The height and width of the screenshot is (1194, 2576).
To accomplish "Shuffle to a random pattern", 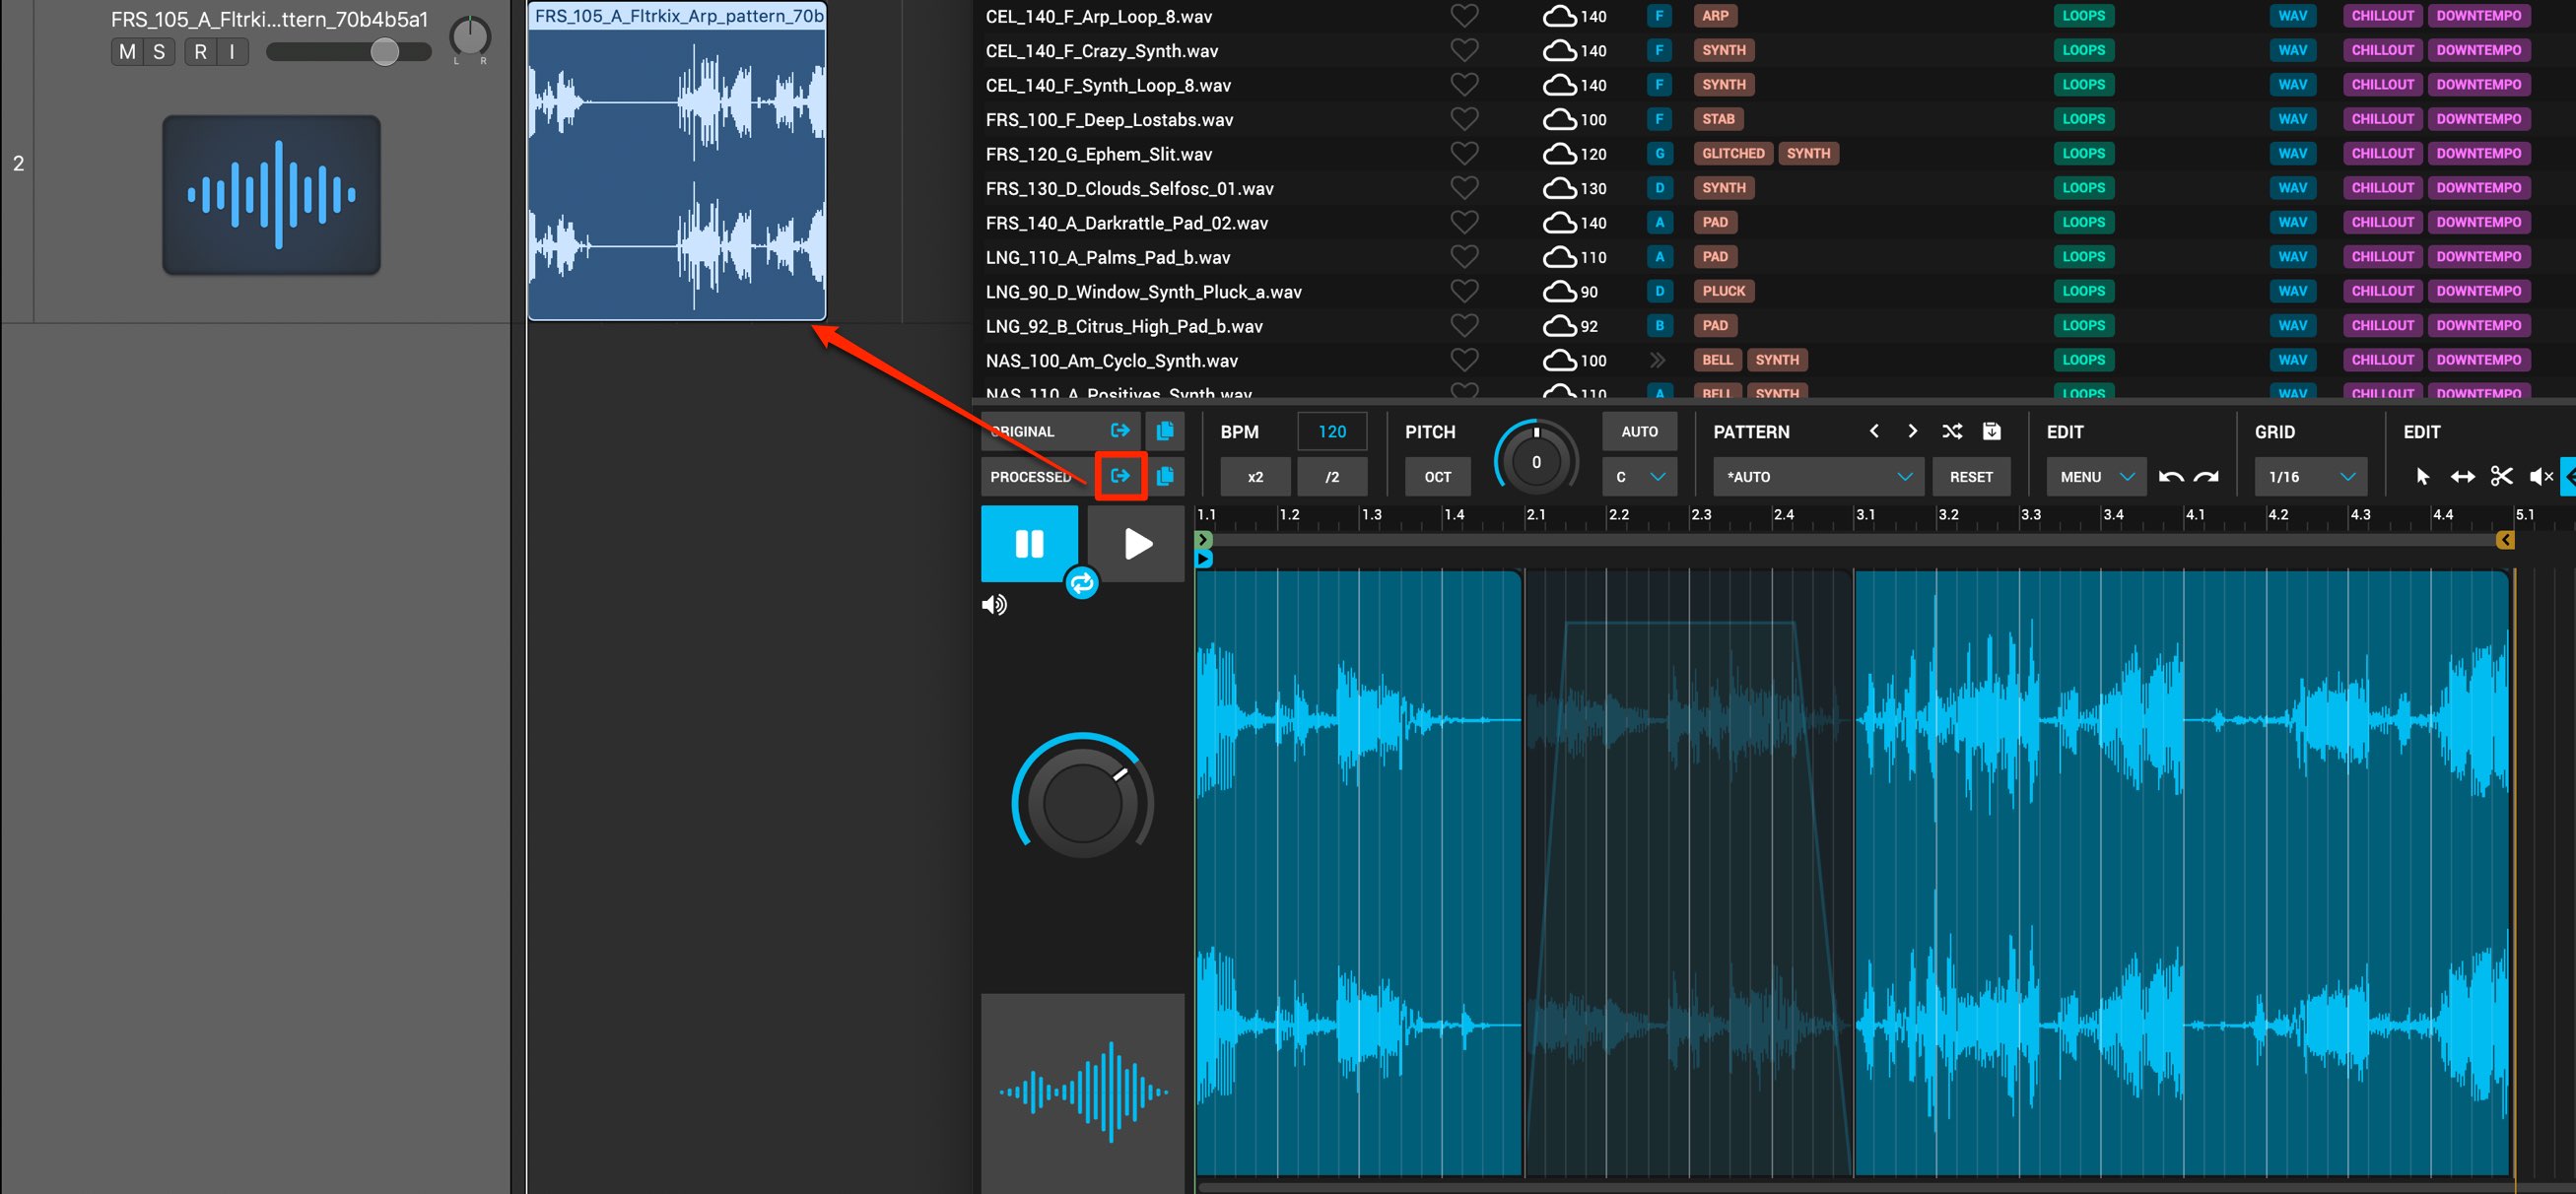I will point(1952,431).
